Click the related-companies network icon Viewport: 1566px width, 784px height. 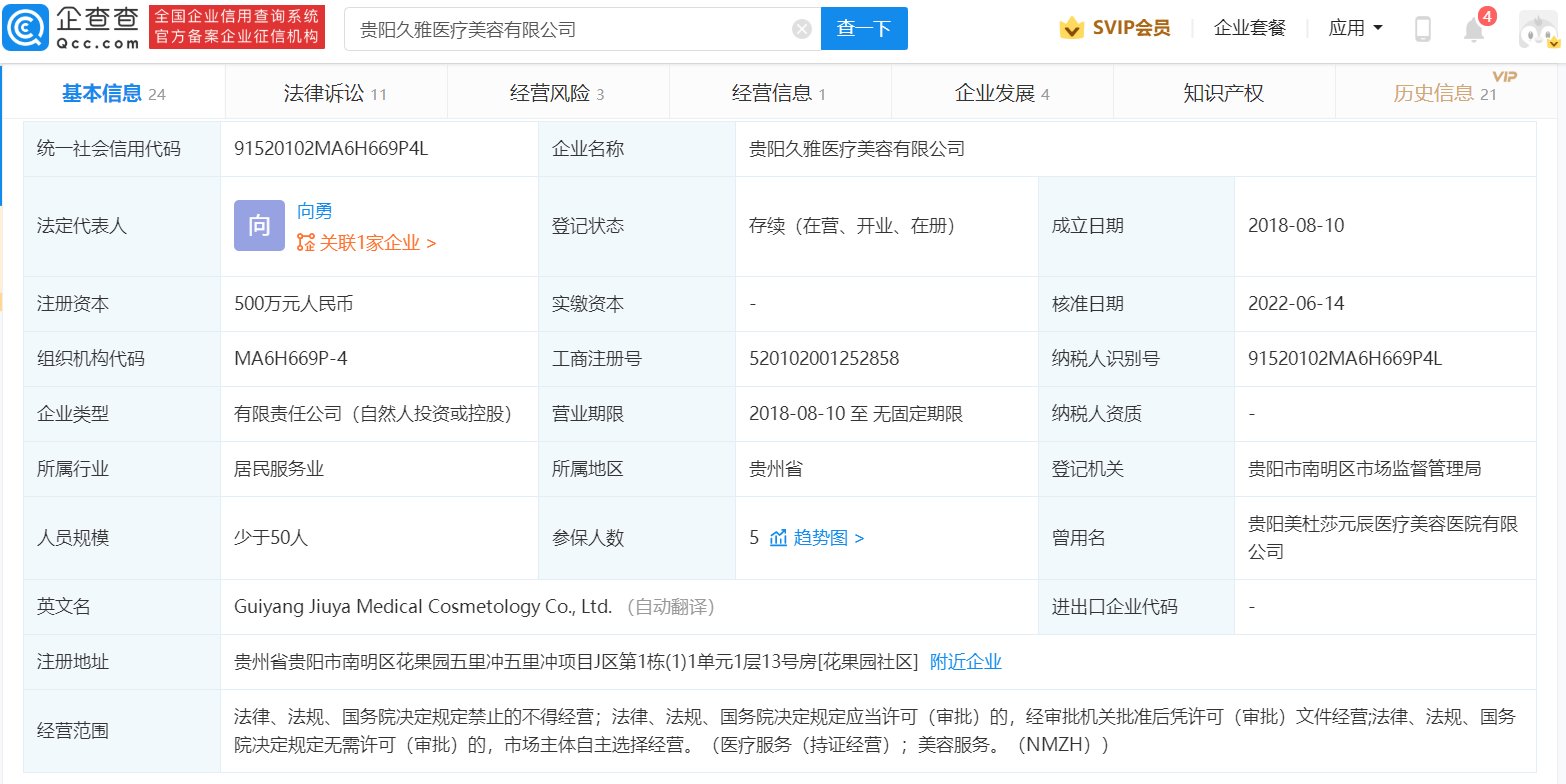coord(305,242)
